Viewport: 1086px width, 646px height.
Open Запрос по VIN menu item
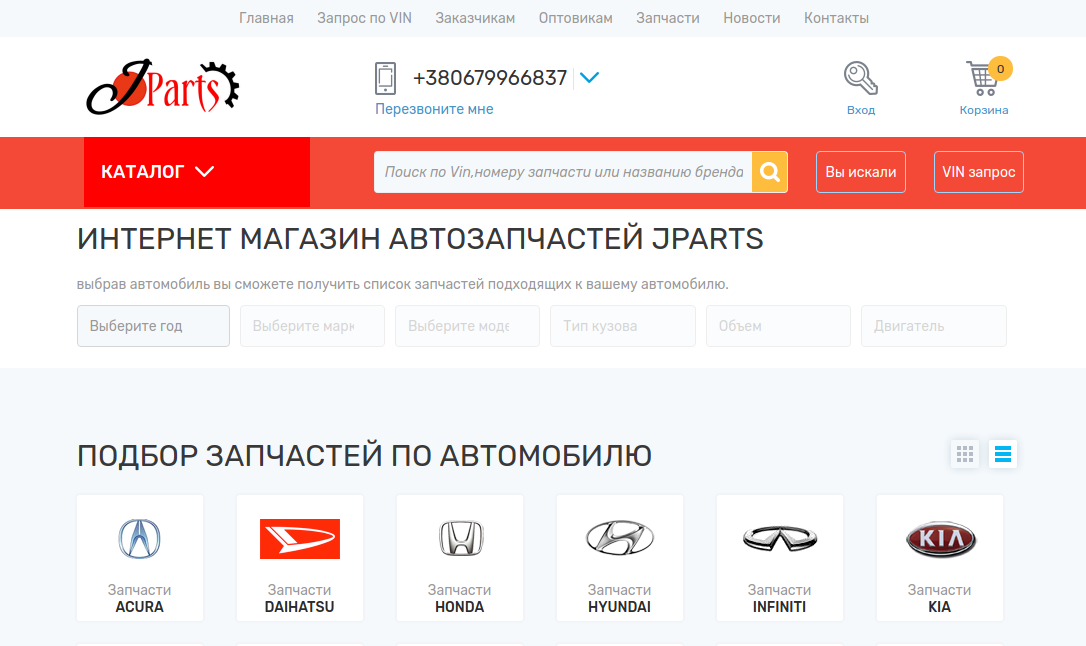pyautogui.click(x=364, y=18)
